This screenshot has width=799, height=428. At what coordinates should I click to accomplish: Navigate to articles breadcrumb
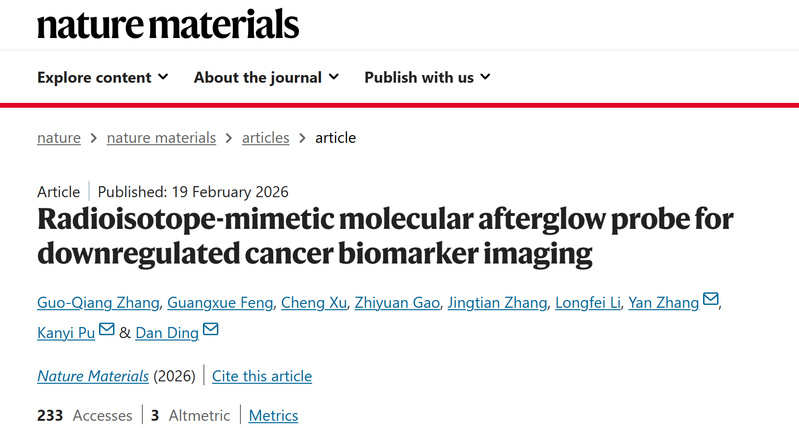click(x=265, y=138)
